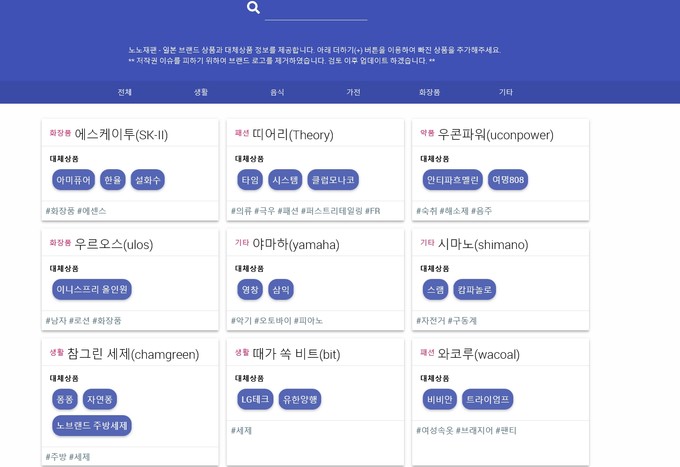Open the 전체 category tab

point(125,92)
